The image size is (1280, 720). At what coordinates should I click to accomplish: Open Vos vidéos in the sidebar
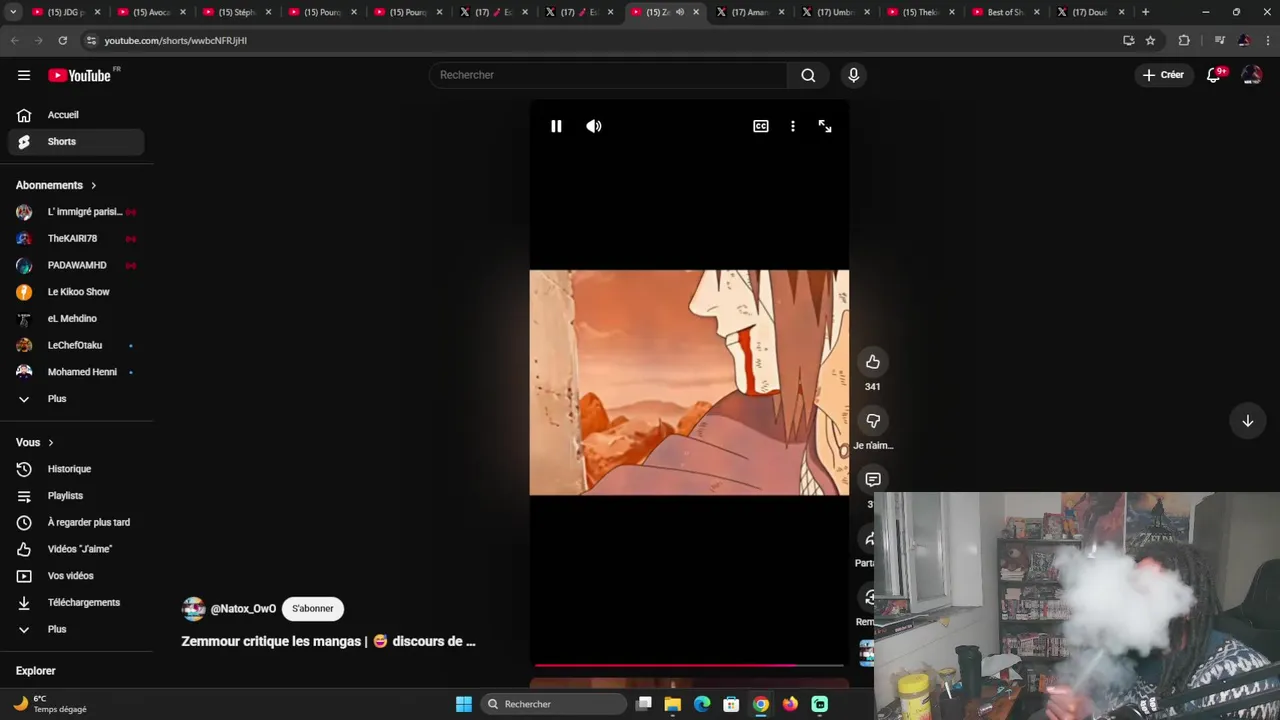point(76,576)
